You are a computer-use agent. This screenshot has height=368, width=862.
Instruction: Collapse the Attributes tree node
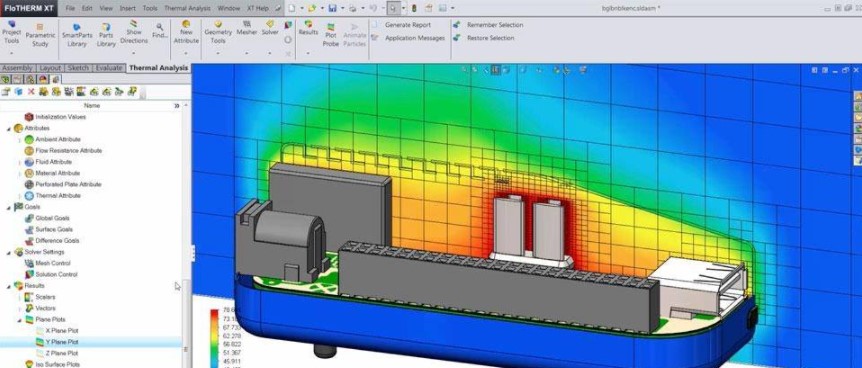pyautogui.click(x=9, y=129)
